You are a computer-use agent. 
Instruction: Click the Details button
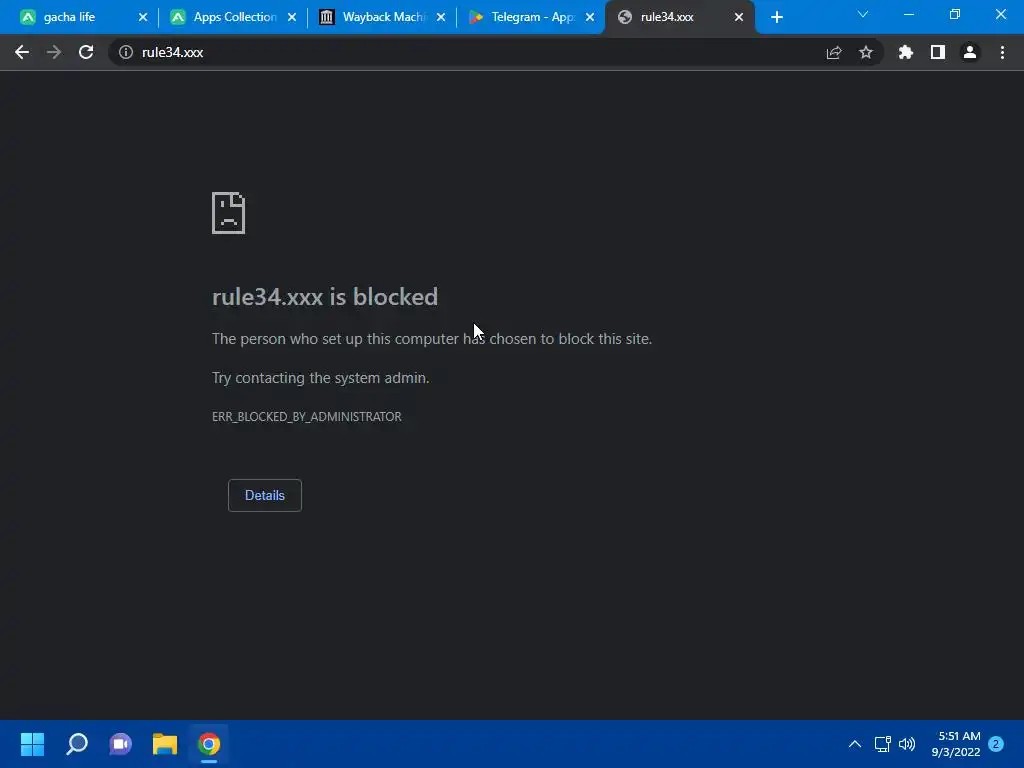tap(264, 495)
